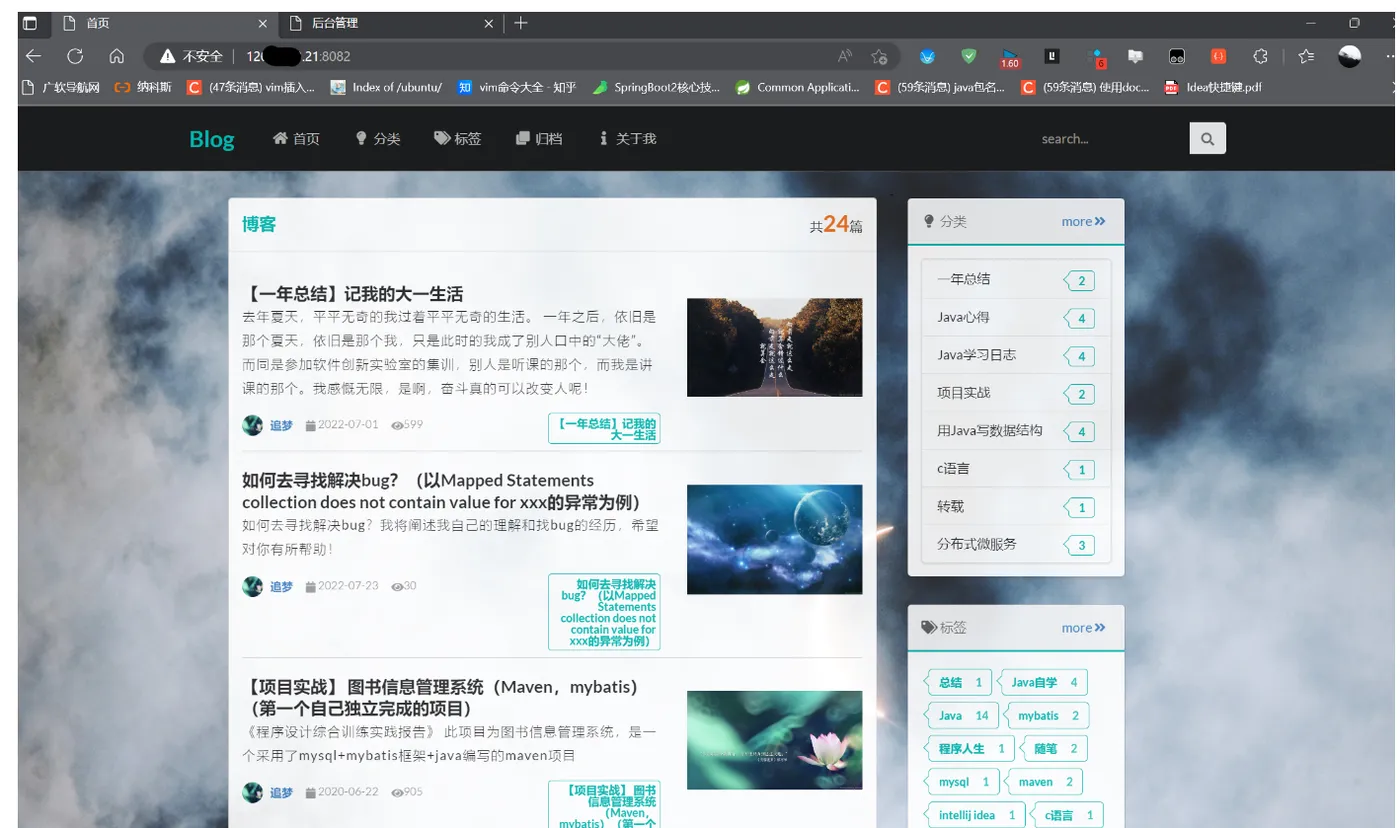
Task: Open the 图书信息管理系统 post title
Action: (440, 698)
